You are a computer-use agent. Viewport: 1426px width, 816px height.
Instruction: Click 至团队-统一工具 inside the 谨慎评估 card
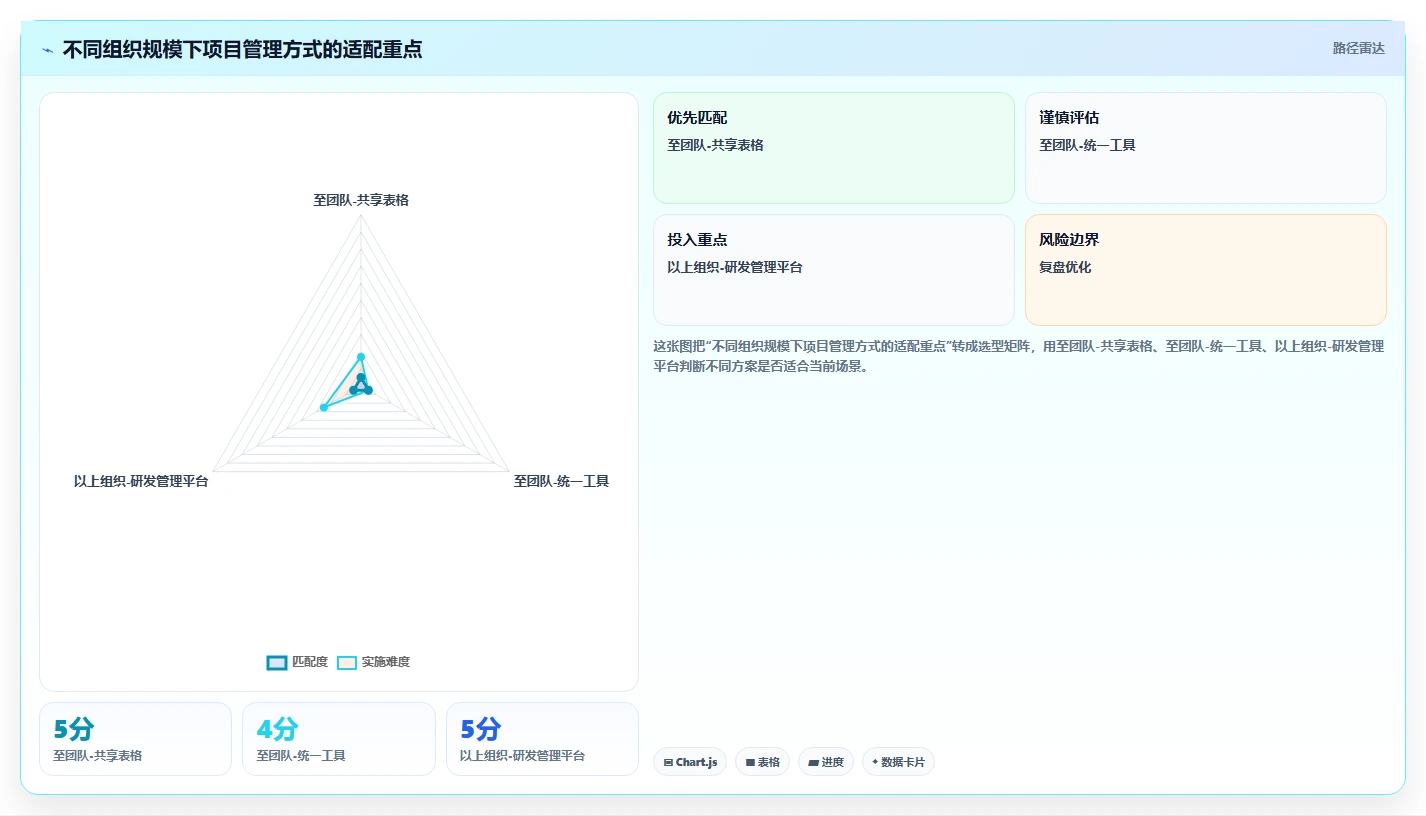[x=1087, y=145]
